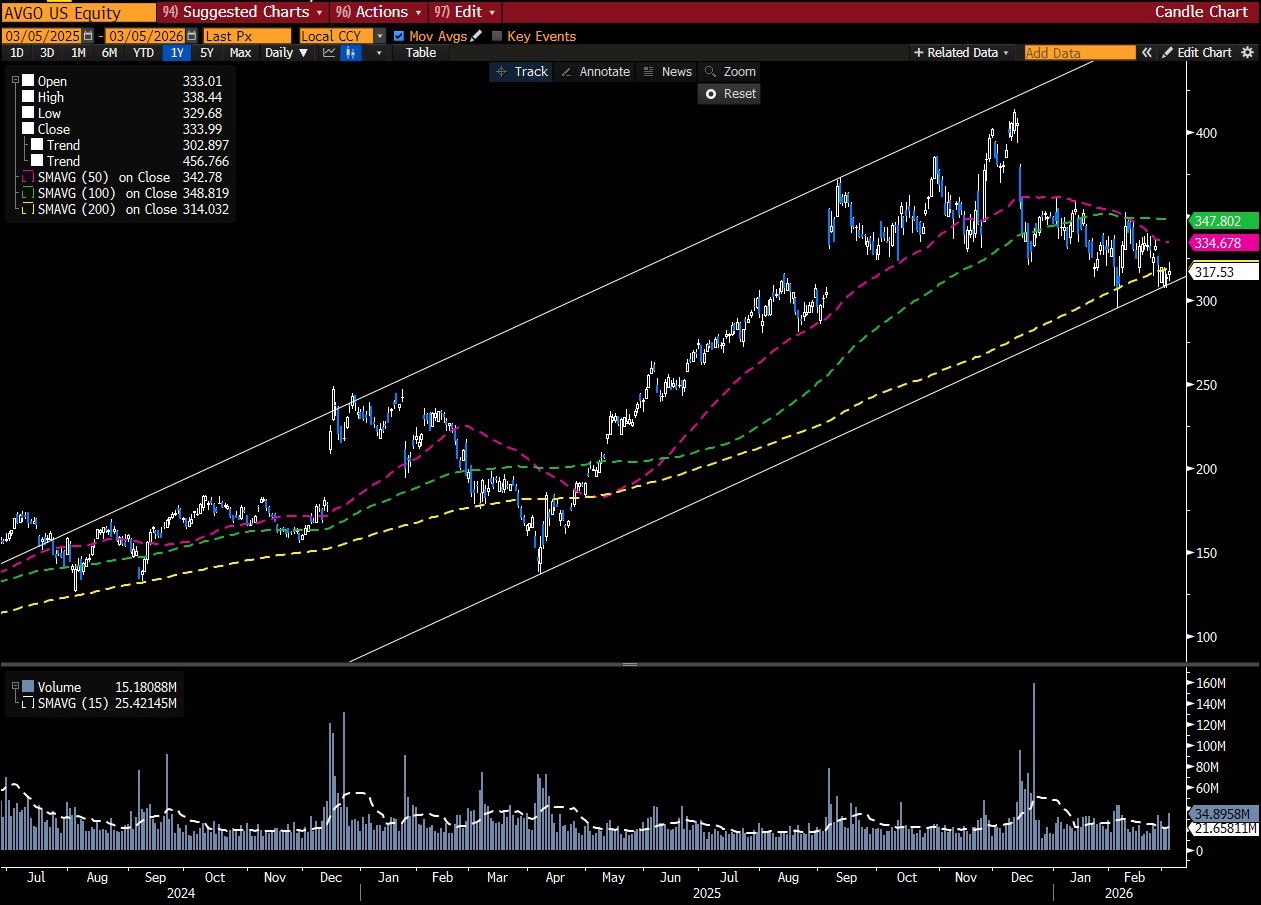Open the end date calendar picker

click(191, 36)
